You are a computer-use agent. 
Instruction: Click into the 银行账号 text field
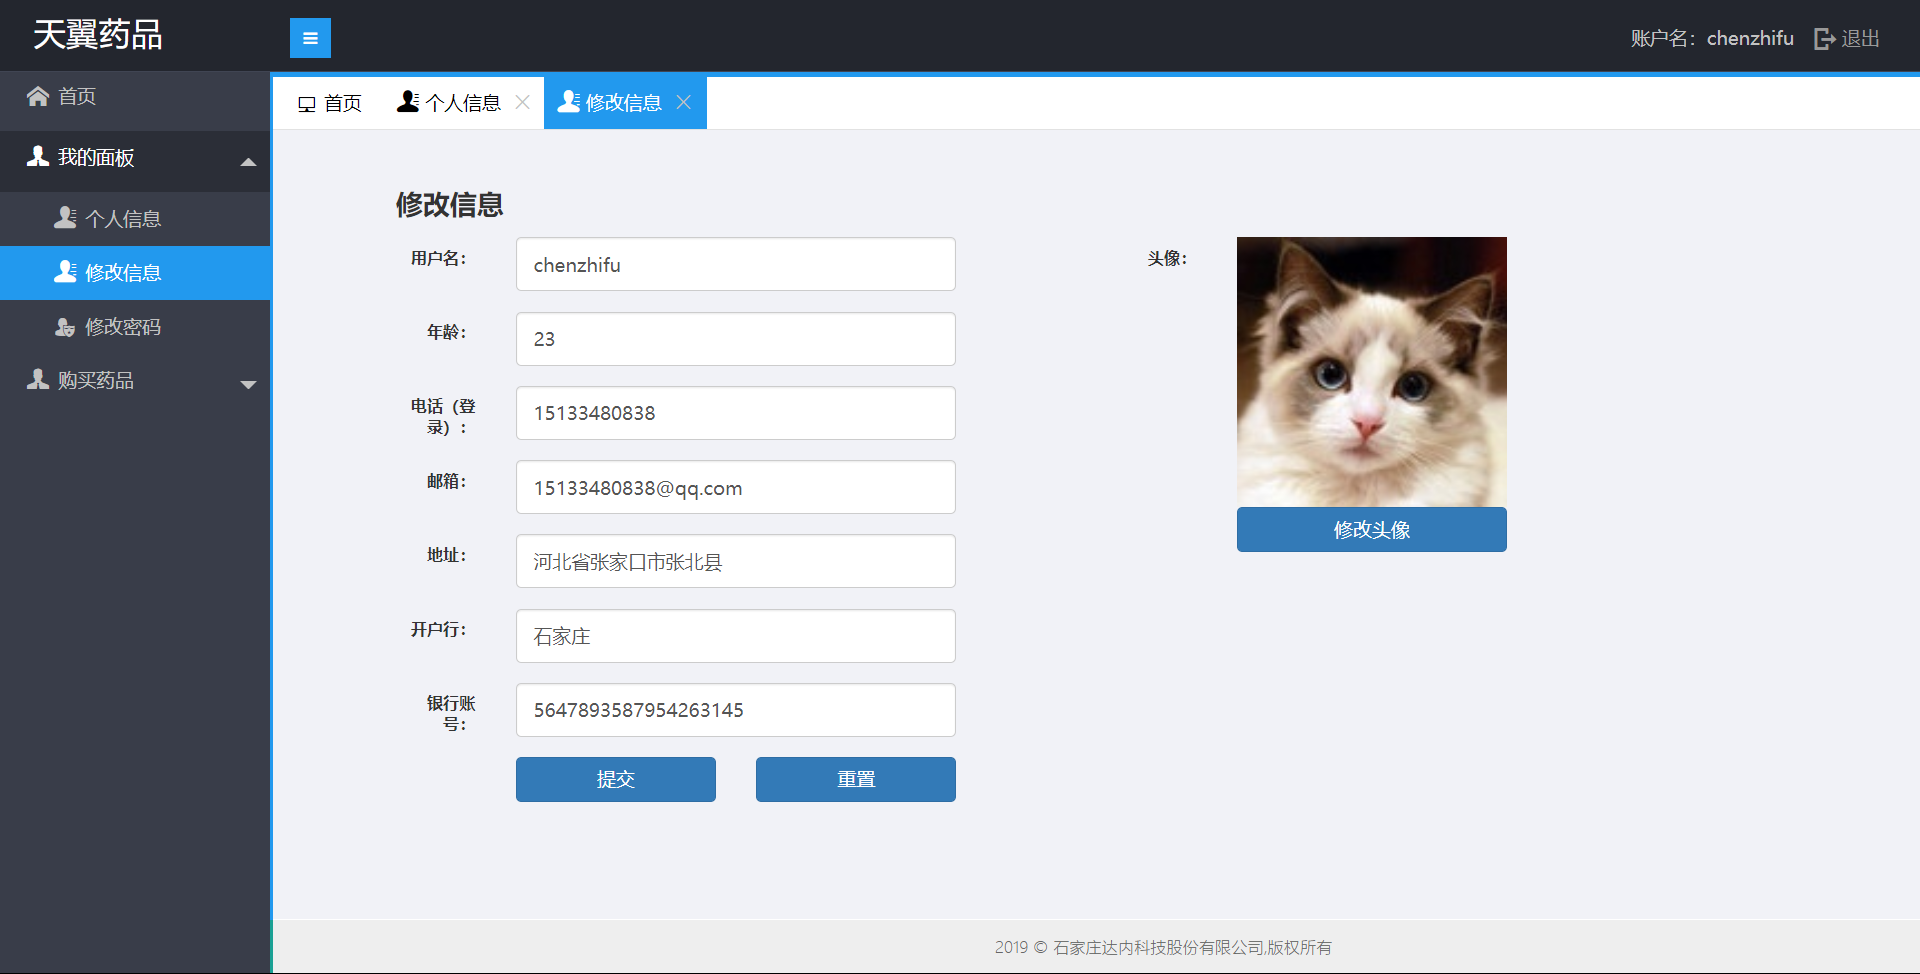click(735, 710)
